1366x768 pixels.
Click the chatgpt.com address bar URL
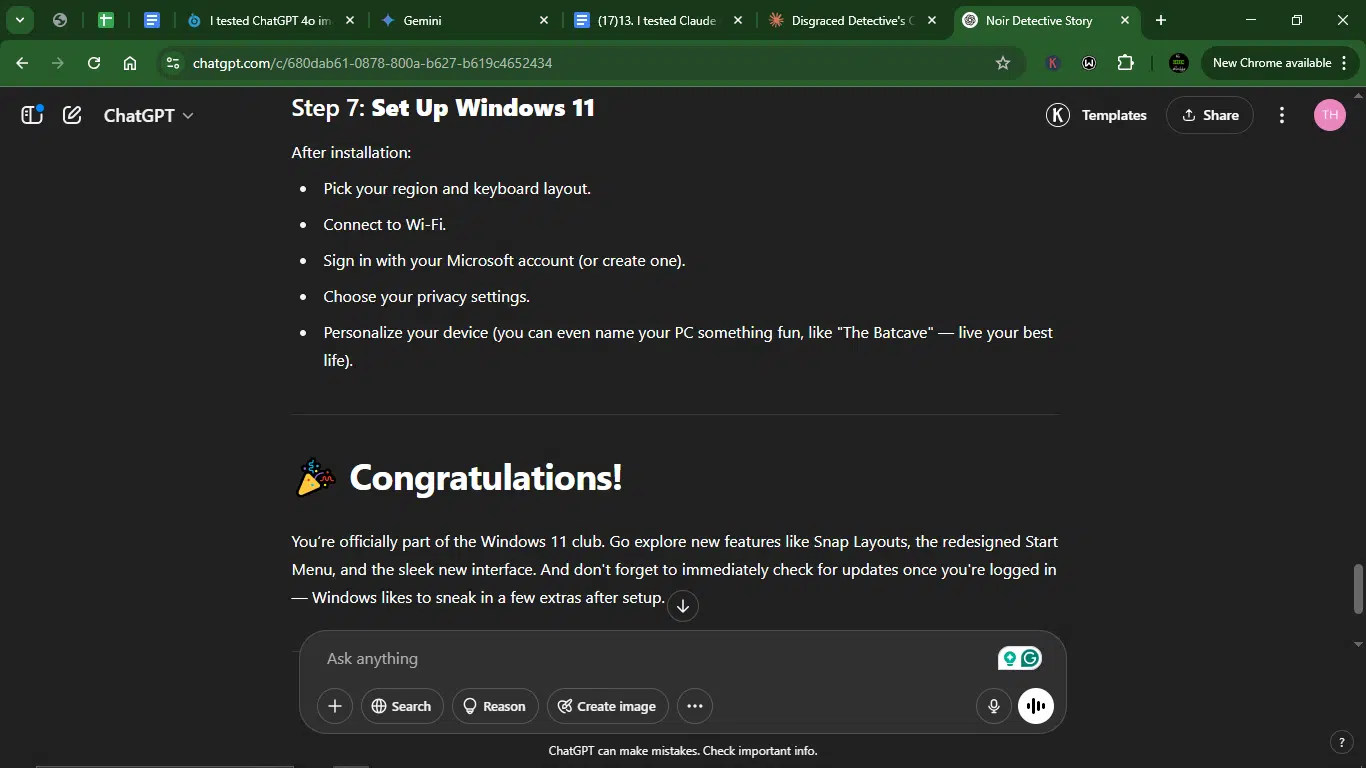coord(372,63)
